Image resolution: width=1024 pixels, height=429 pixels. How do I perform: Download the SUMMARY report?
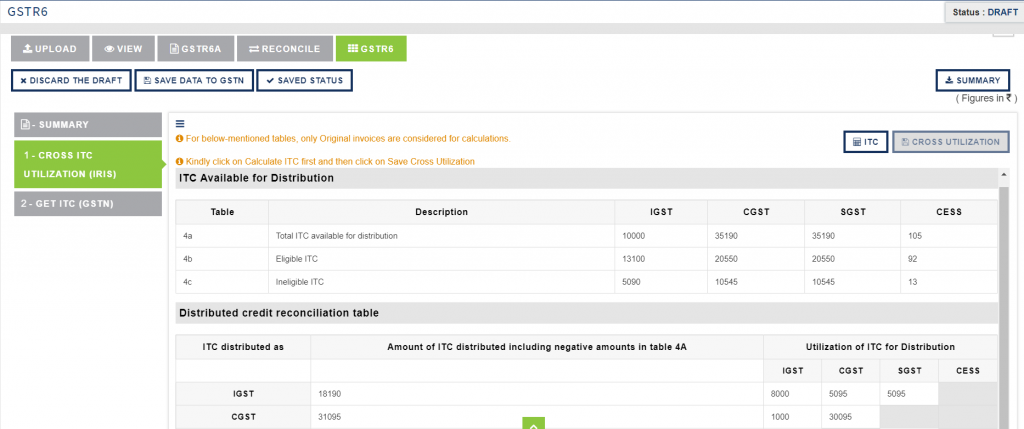[x=972, y=80]
